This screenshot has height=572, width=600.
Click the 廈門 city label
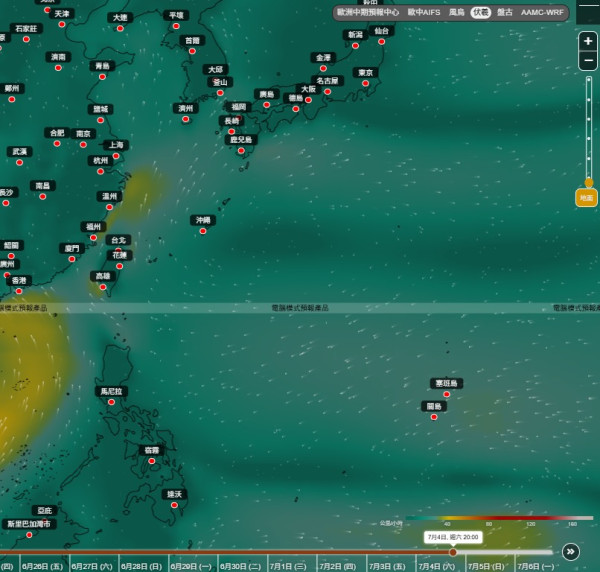click(x=72, y=248)
